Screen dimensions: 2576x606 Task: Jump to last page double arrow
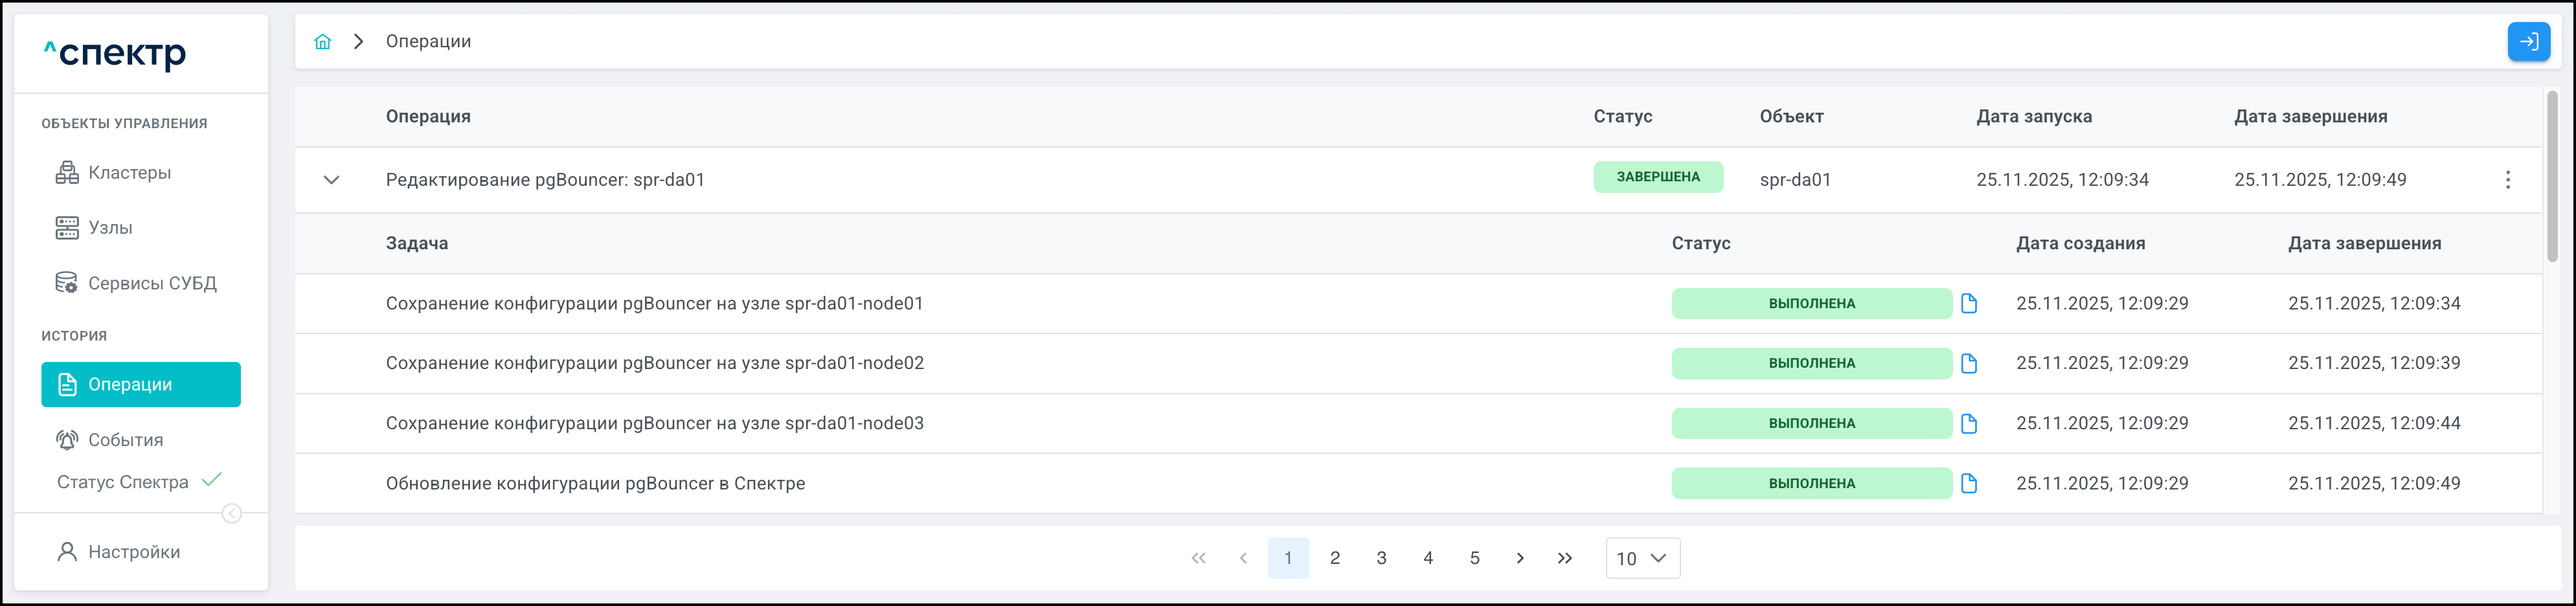coord(1565,559)
